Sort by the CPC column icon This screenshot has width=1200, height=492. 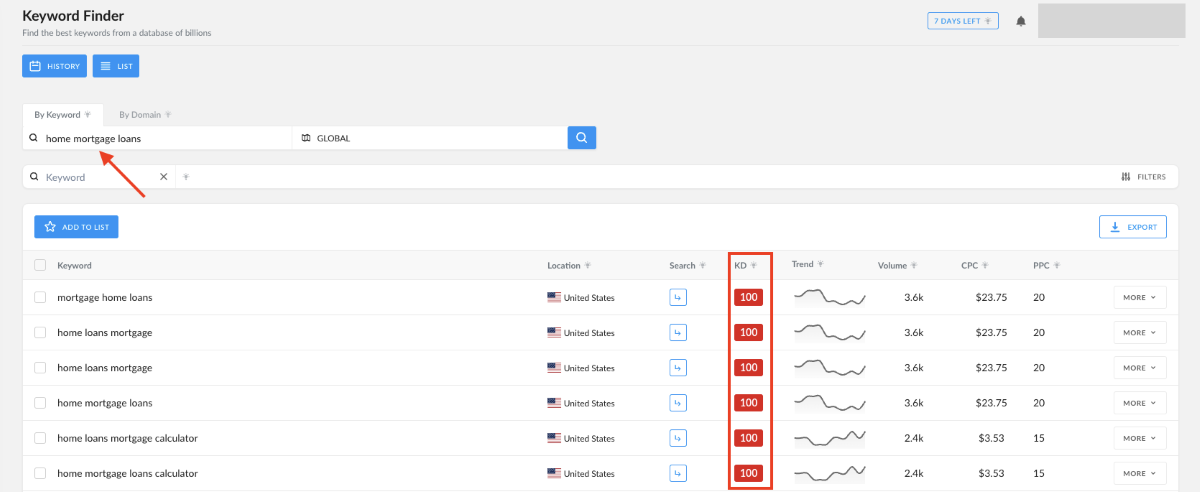click(985, 266)
